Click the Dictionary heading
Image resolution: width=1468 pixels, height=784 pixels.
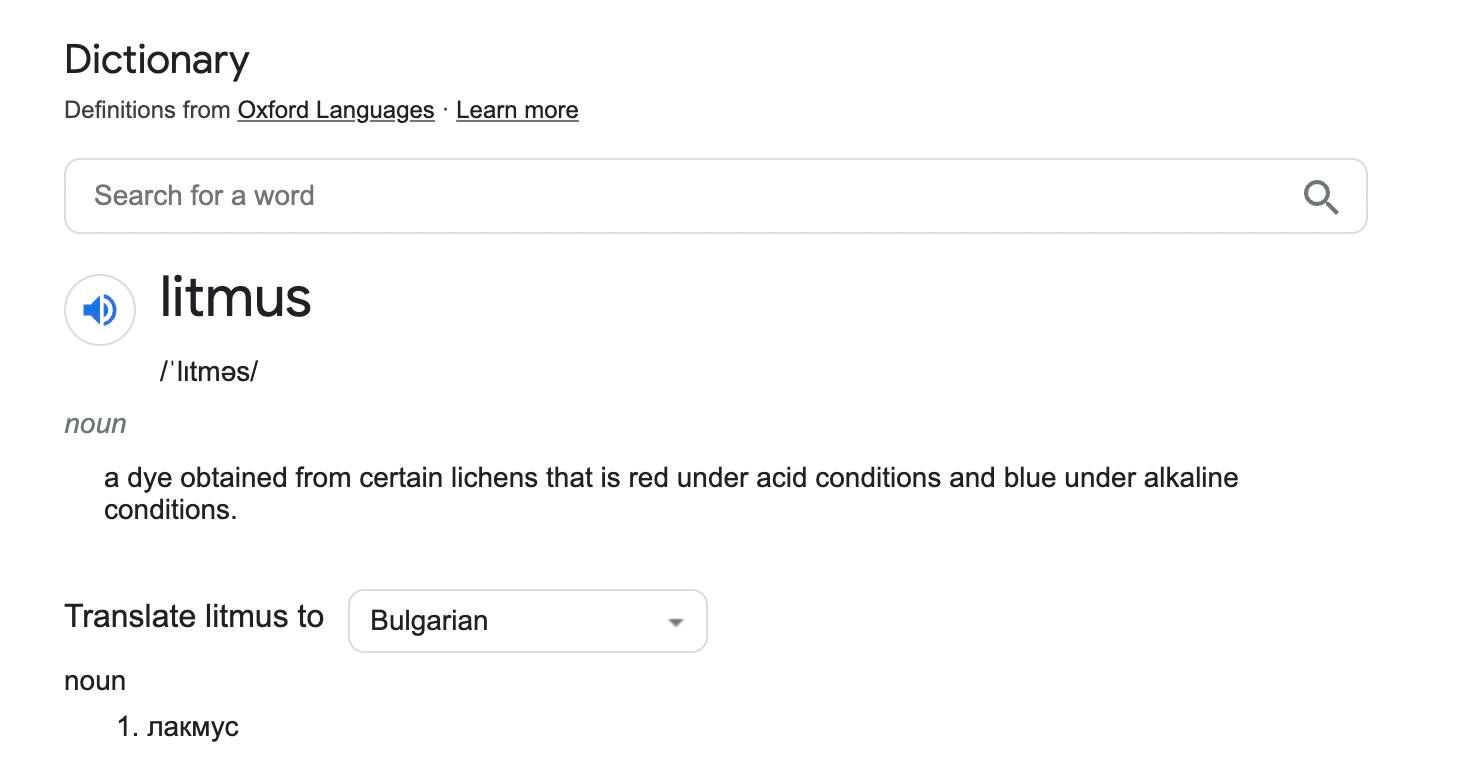click(157, 60)
